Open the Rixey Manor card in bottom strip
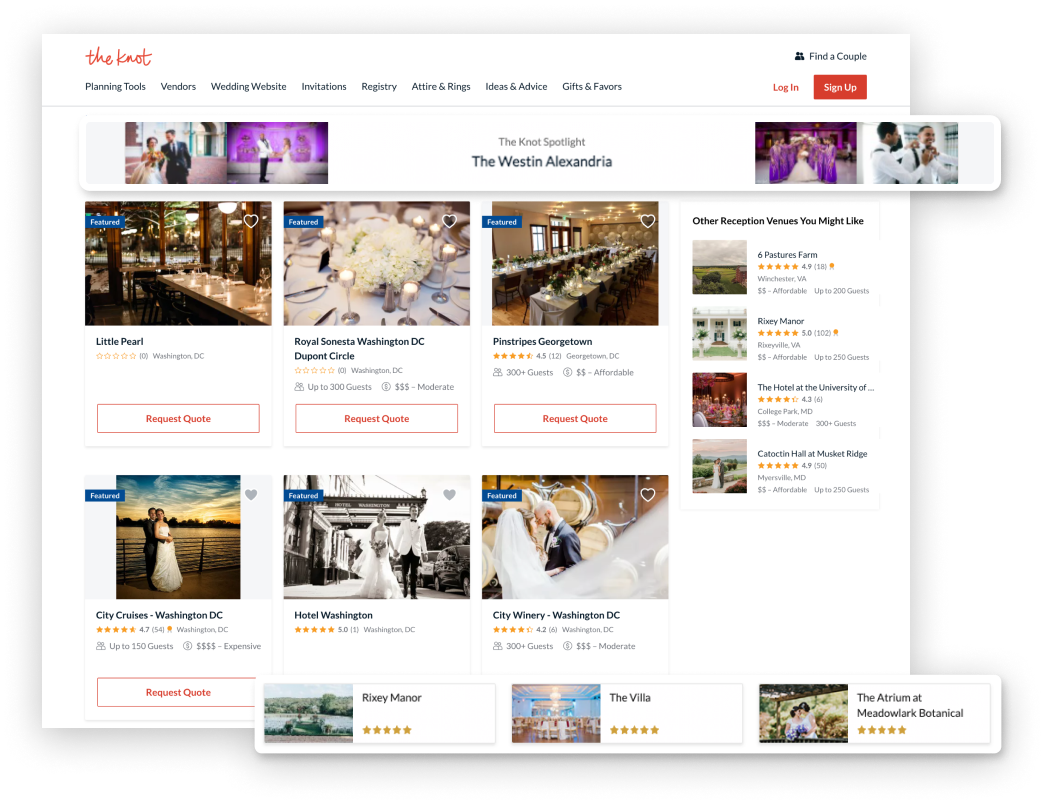 coord(380,713)
